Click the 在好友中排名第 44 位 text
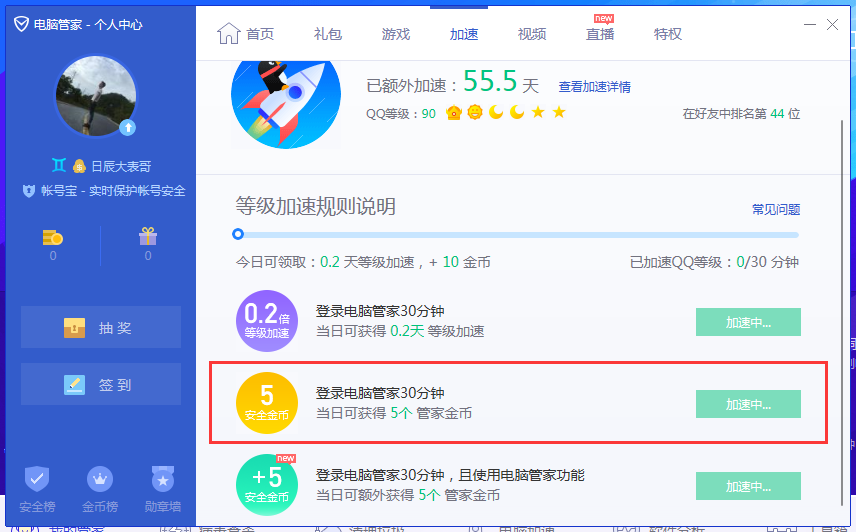Viewport: 856px width, 532px height. (741, 113)
